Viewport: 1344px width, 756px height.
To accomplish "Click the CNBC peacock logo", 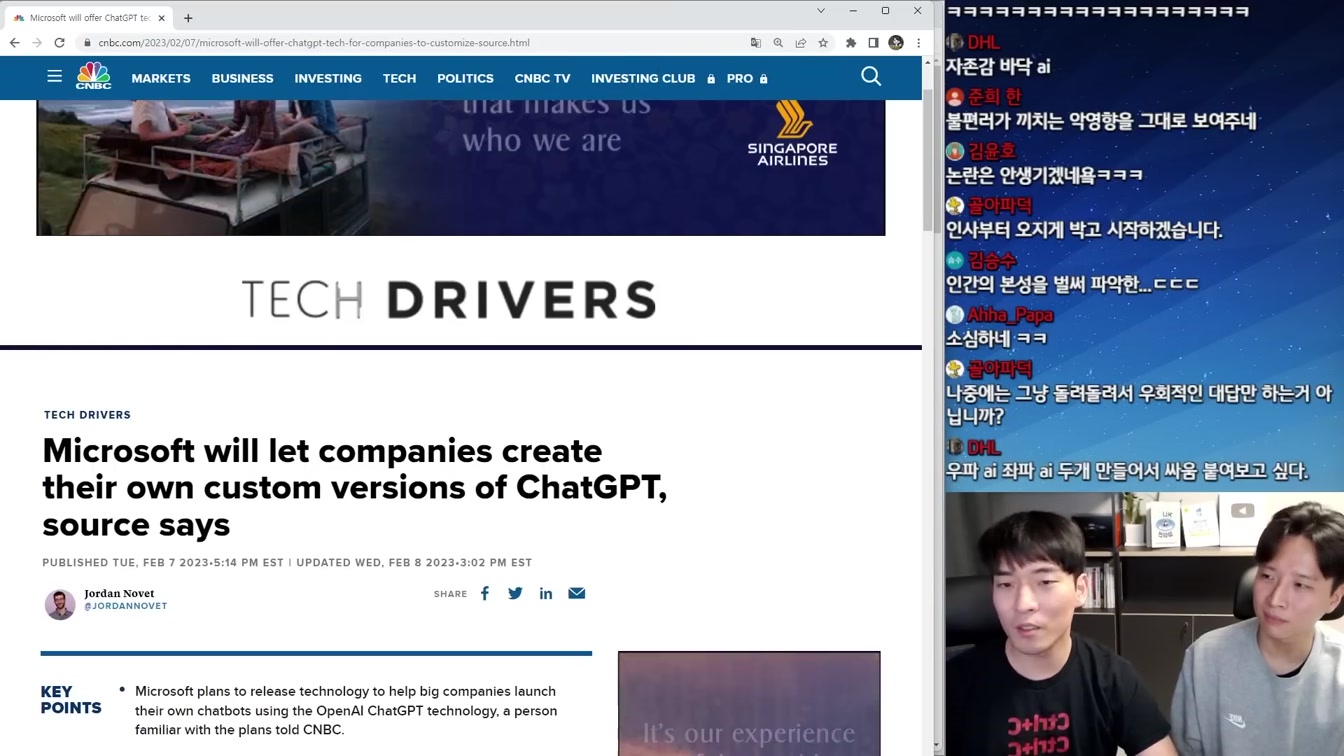I will (94, 76).
